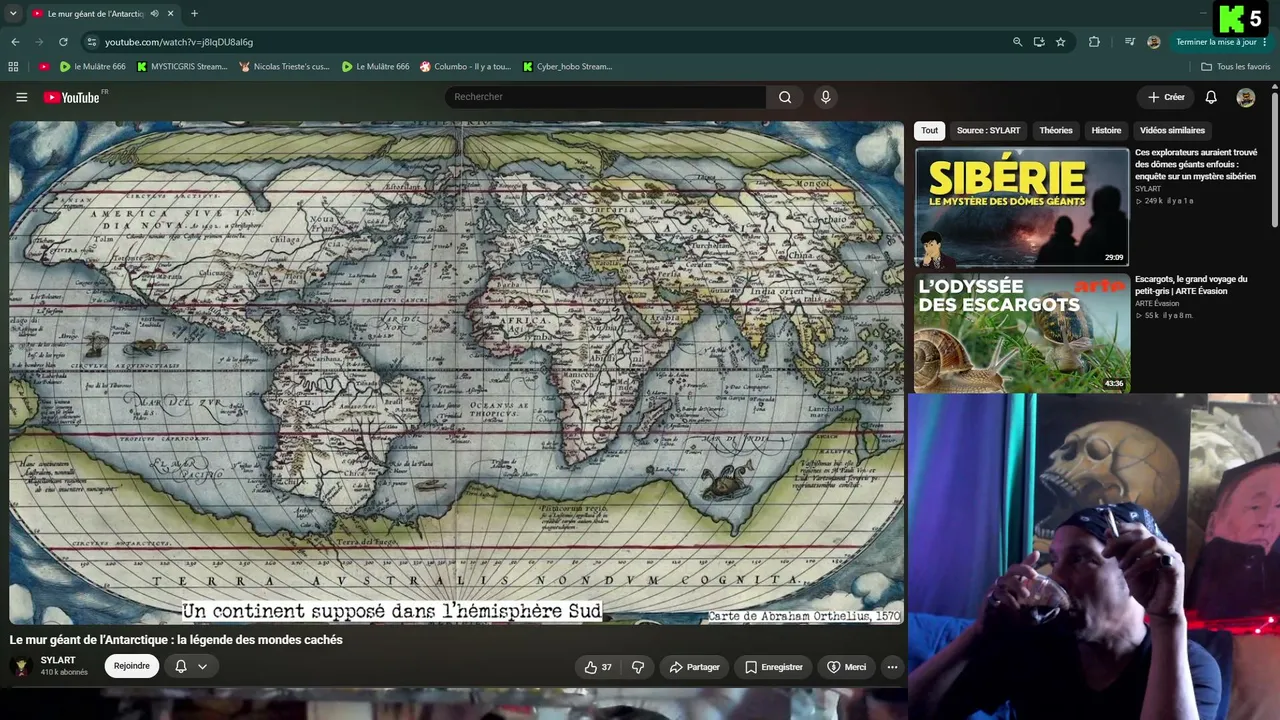Expand the tab search dropdown
The width and height of the screenshot is (1280, 720).
pyautogui.click(x=13, y=14)
